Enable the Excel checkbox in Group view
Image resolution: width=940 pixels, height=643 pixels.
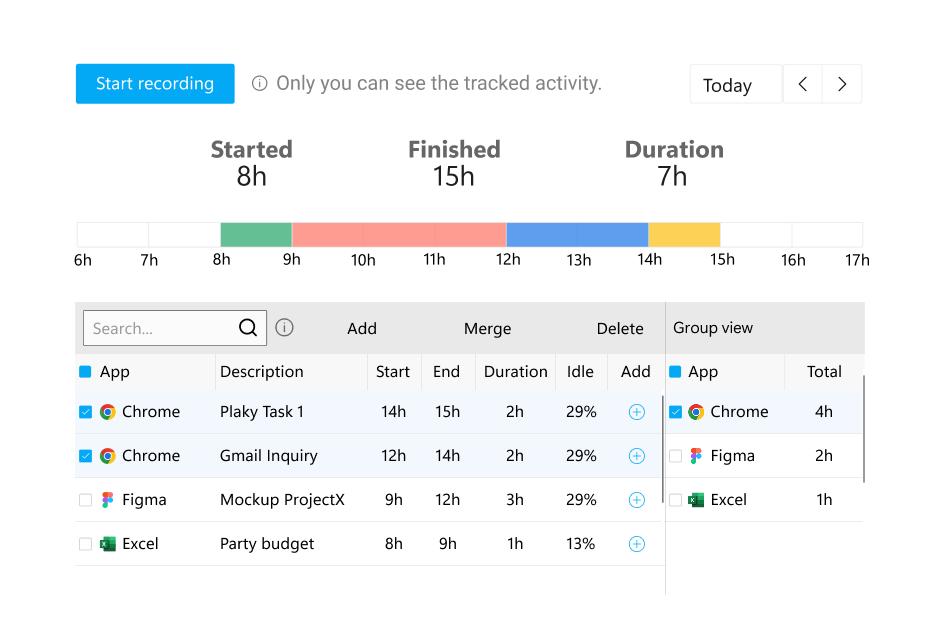(677, 499)
